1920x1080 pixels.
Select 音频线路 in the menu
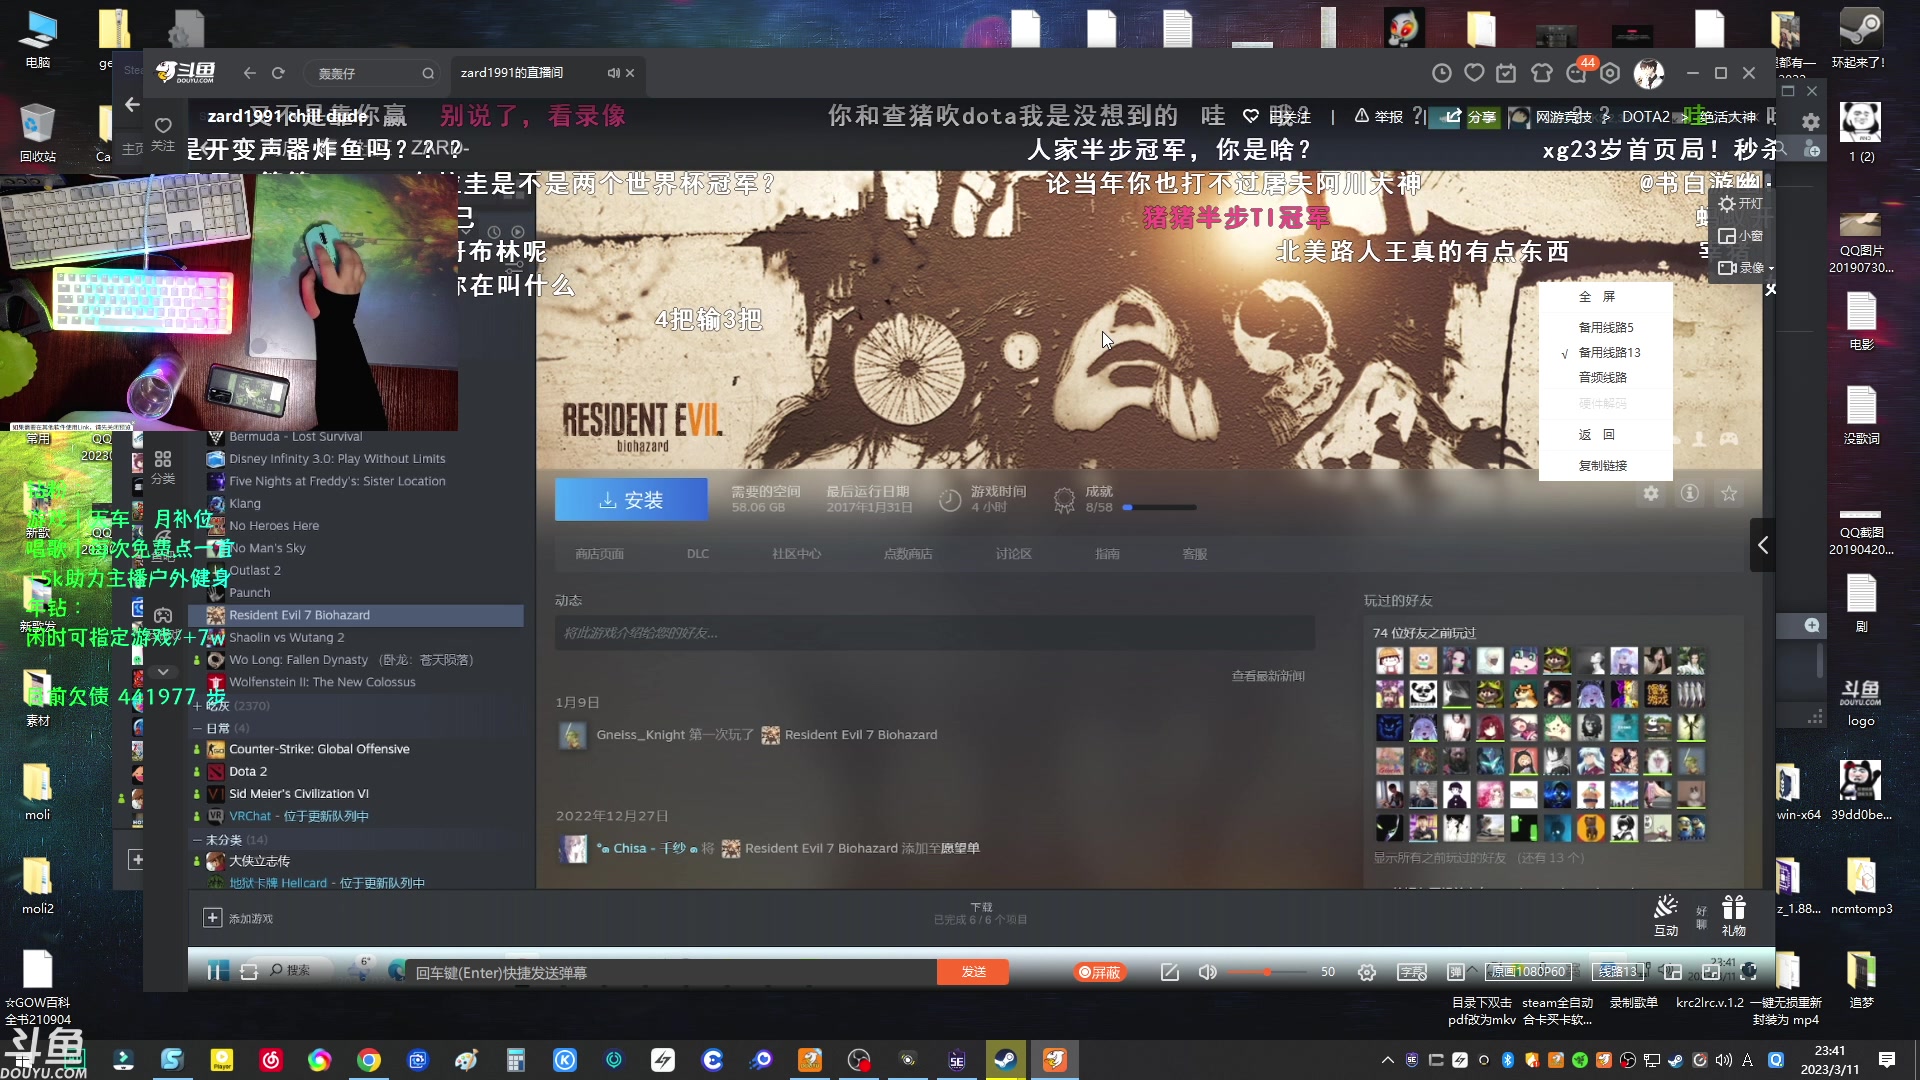pyautogui.click(x=1602, y=378)
